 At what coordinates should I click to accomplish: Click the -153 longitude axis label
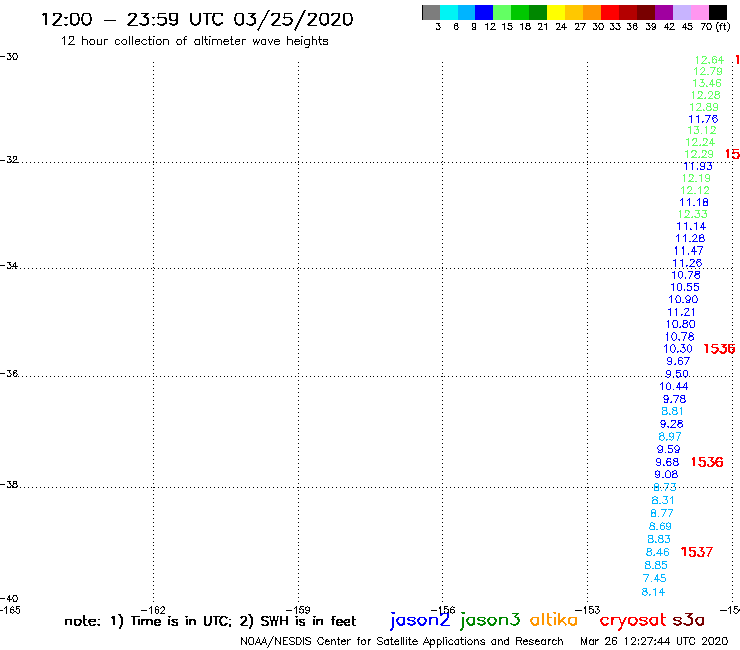[588, 610]
